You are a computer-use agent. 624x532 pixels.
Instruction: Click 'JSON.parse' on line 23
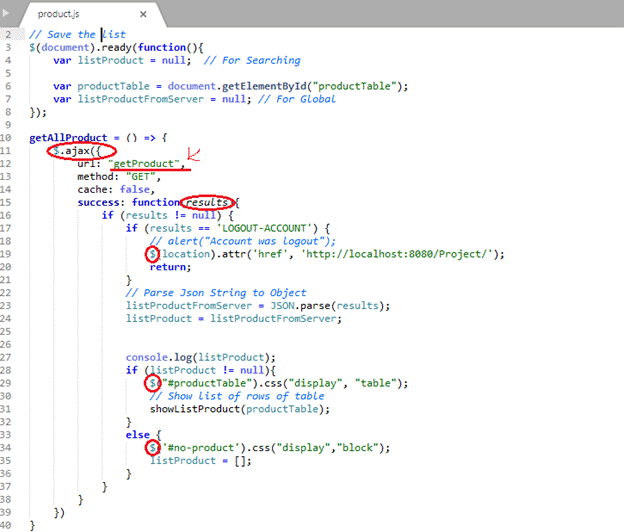(300, 306)
